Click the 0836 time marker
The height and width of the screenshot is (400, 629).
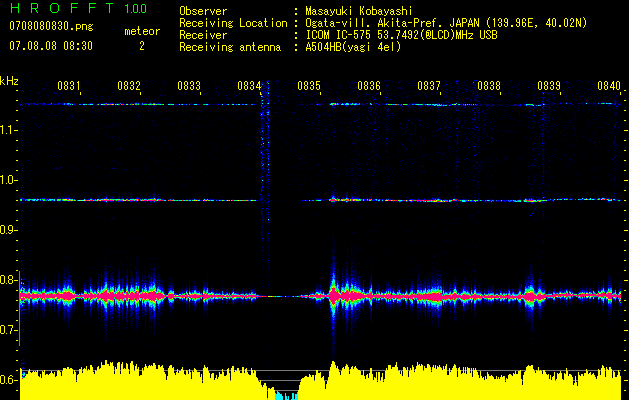coord(369,86)
